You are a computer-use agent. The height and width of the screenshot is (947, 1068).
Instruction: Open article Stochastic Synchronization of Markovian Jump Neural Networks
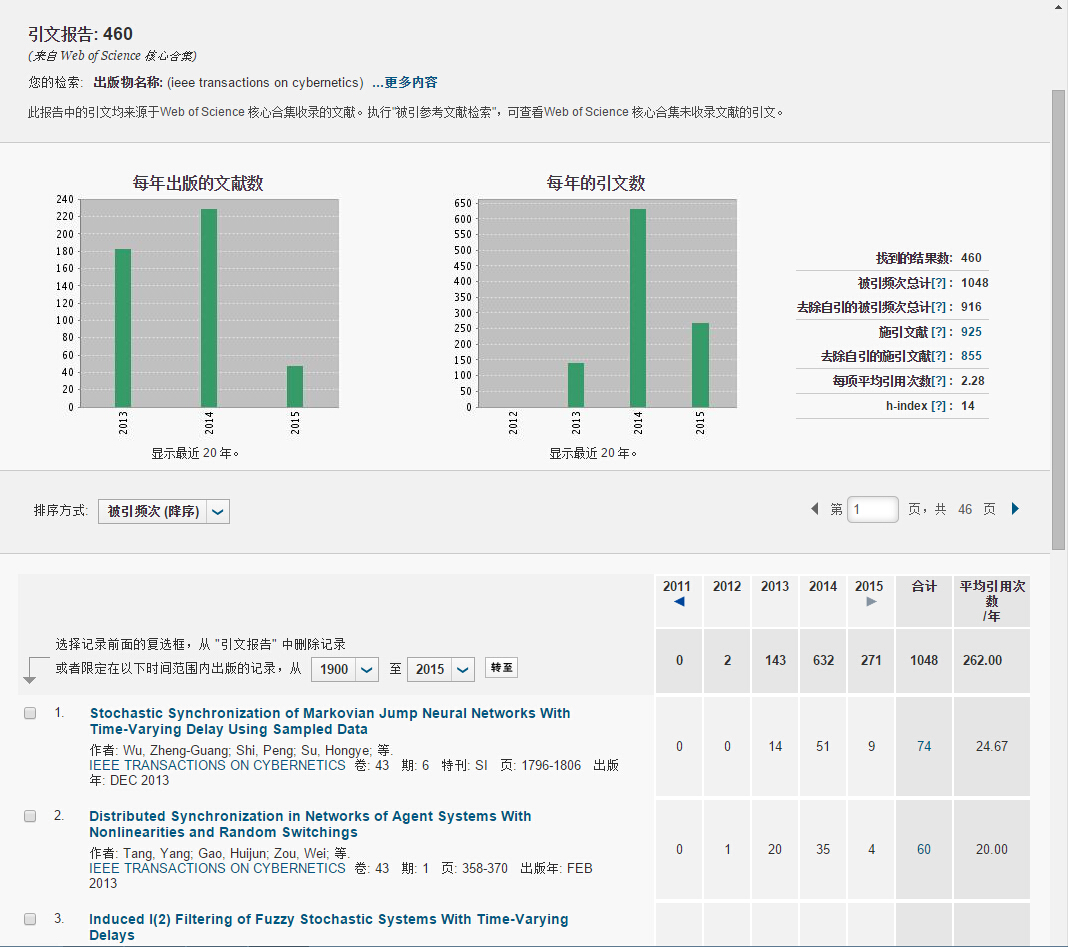click(330, 721)
